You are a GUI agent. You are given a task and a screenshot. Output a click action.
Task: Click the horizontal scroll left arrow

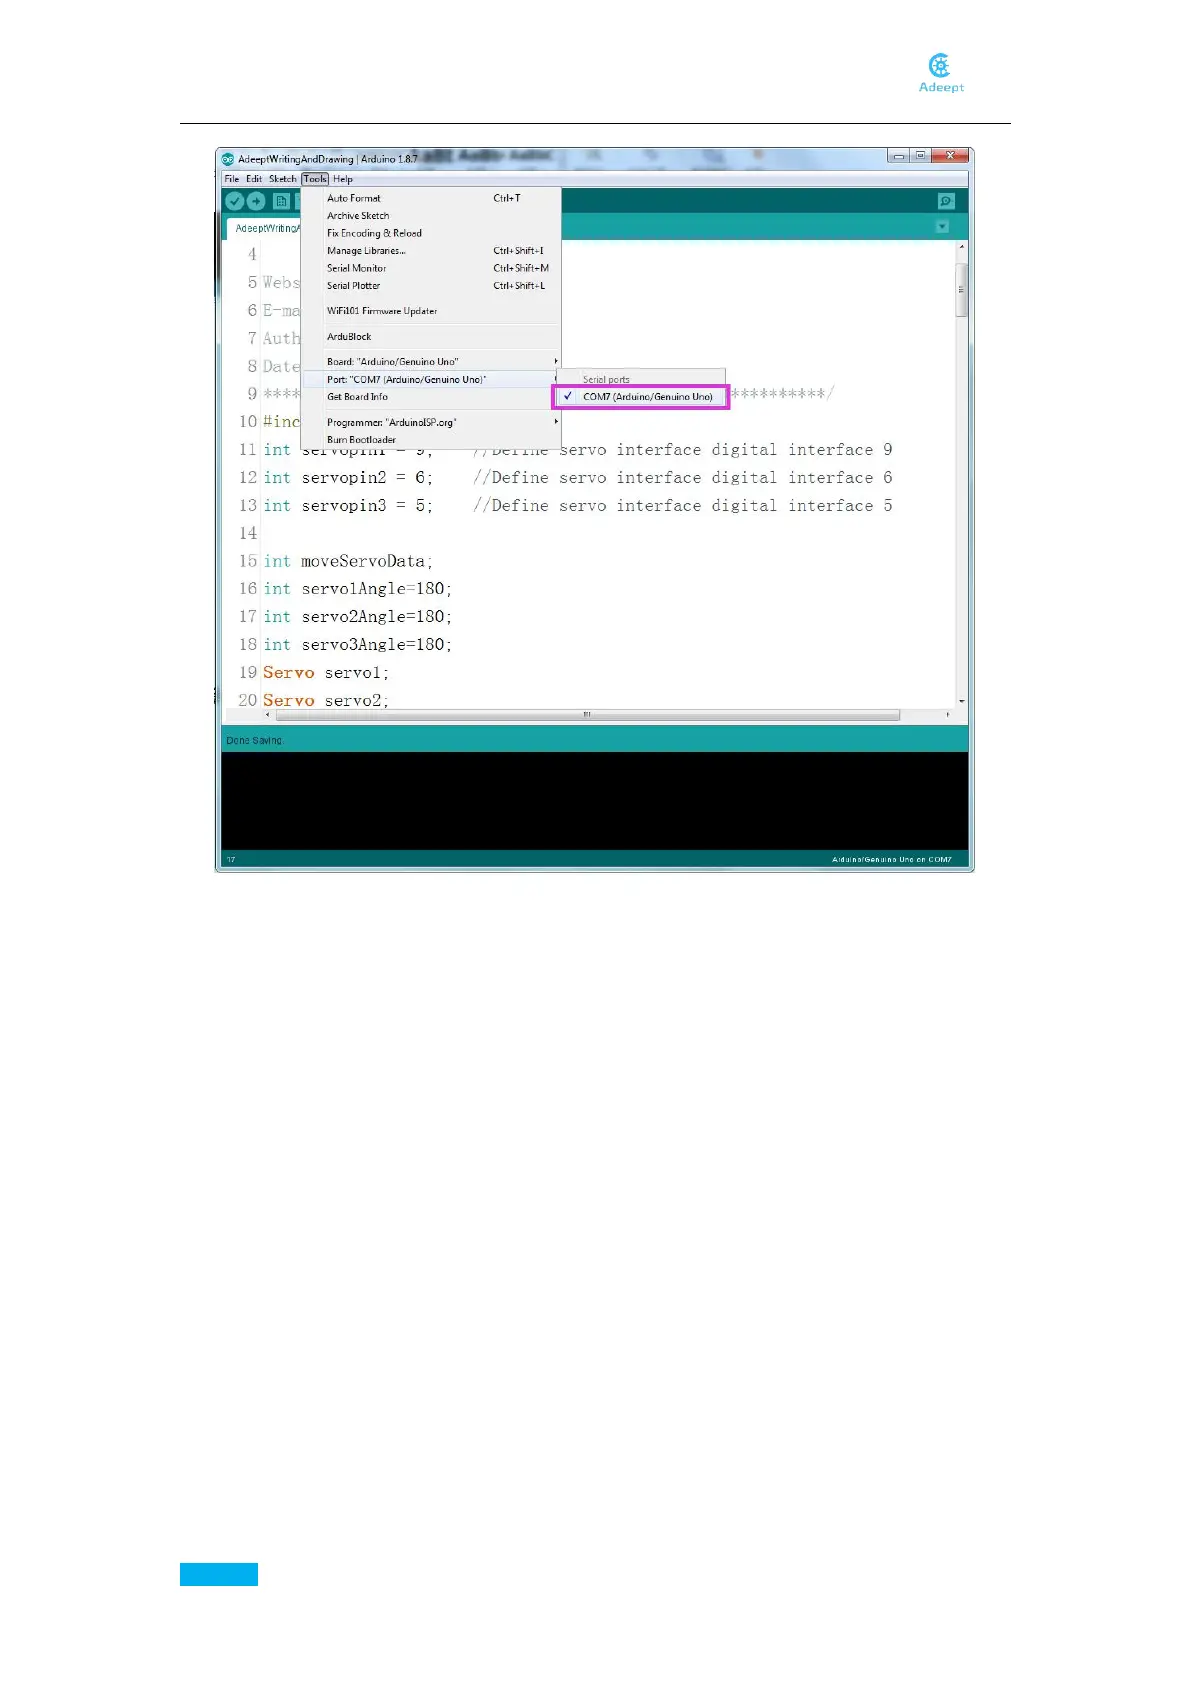(267, 715)
